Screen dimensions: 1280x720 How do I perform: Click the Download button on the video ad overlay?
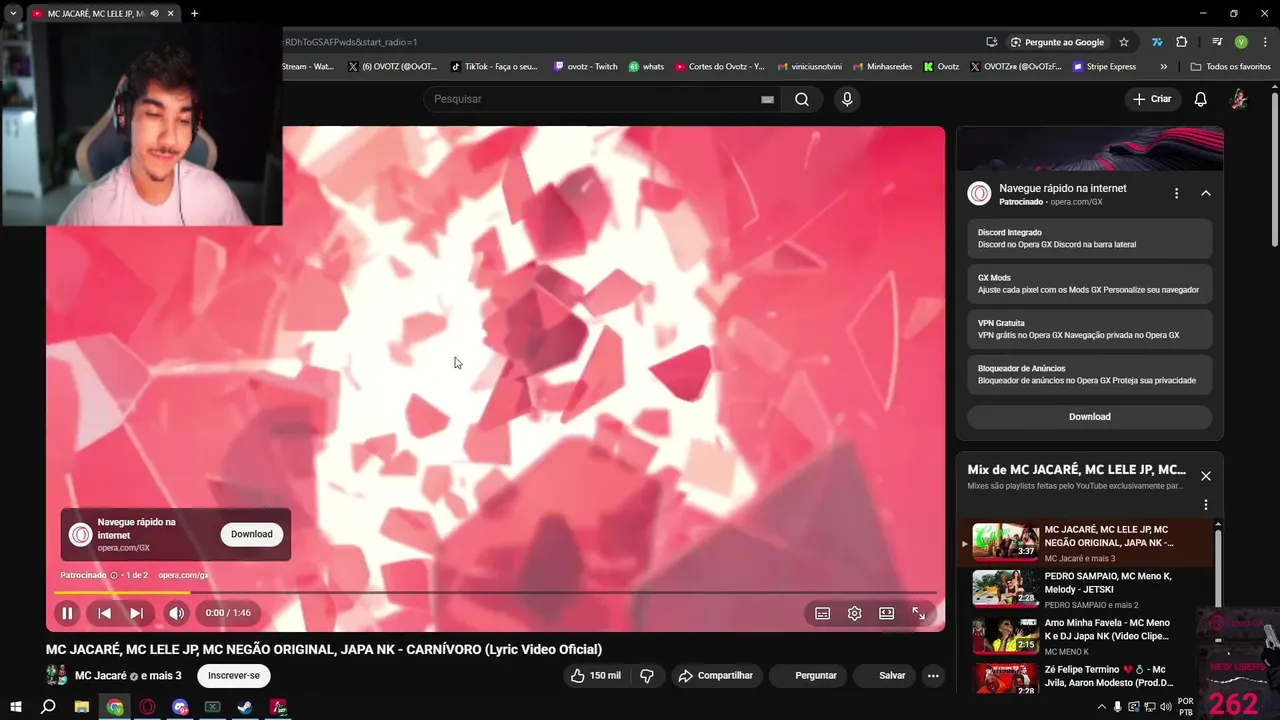(x=252, y=534)
